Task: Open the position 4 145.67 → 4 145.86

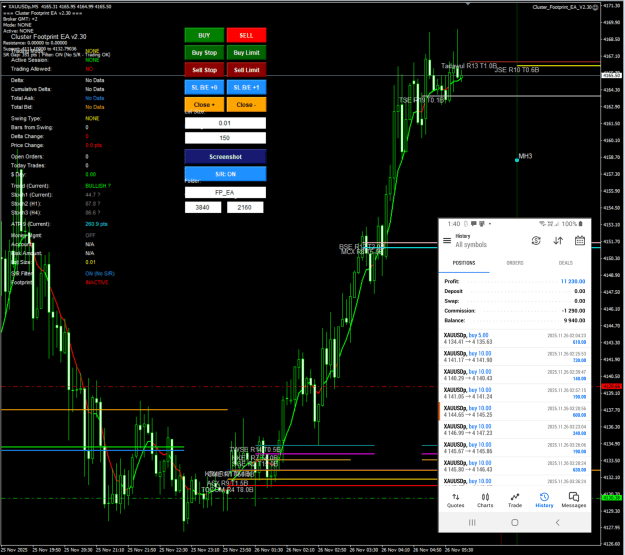Action: (515, 448)
